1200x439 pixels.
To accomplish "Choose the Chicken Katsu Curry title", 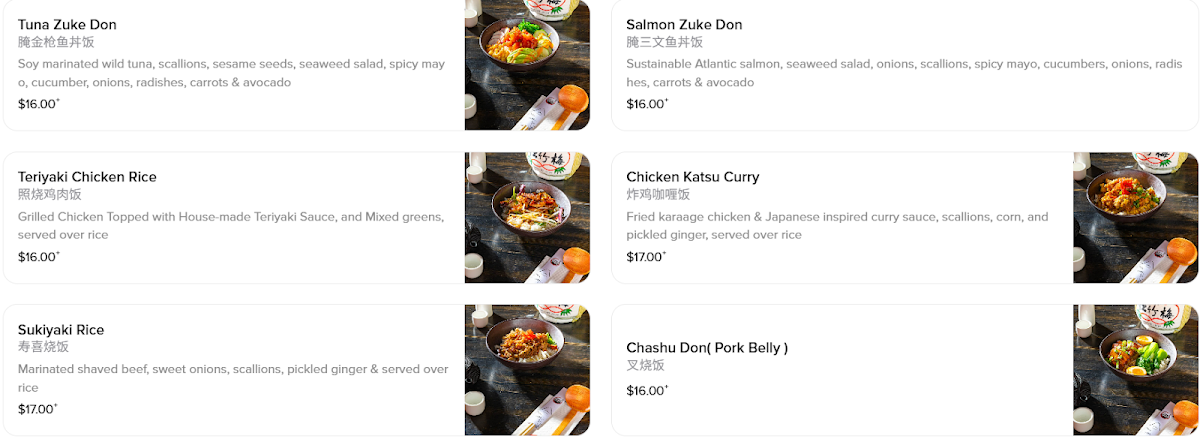I will (x=692, y=177).
